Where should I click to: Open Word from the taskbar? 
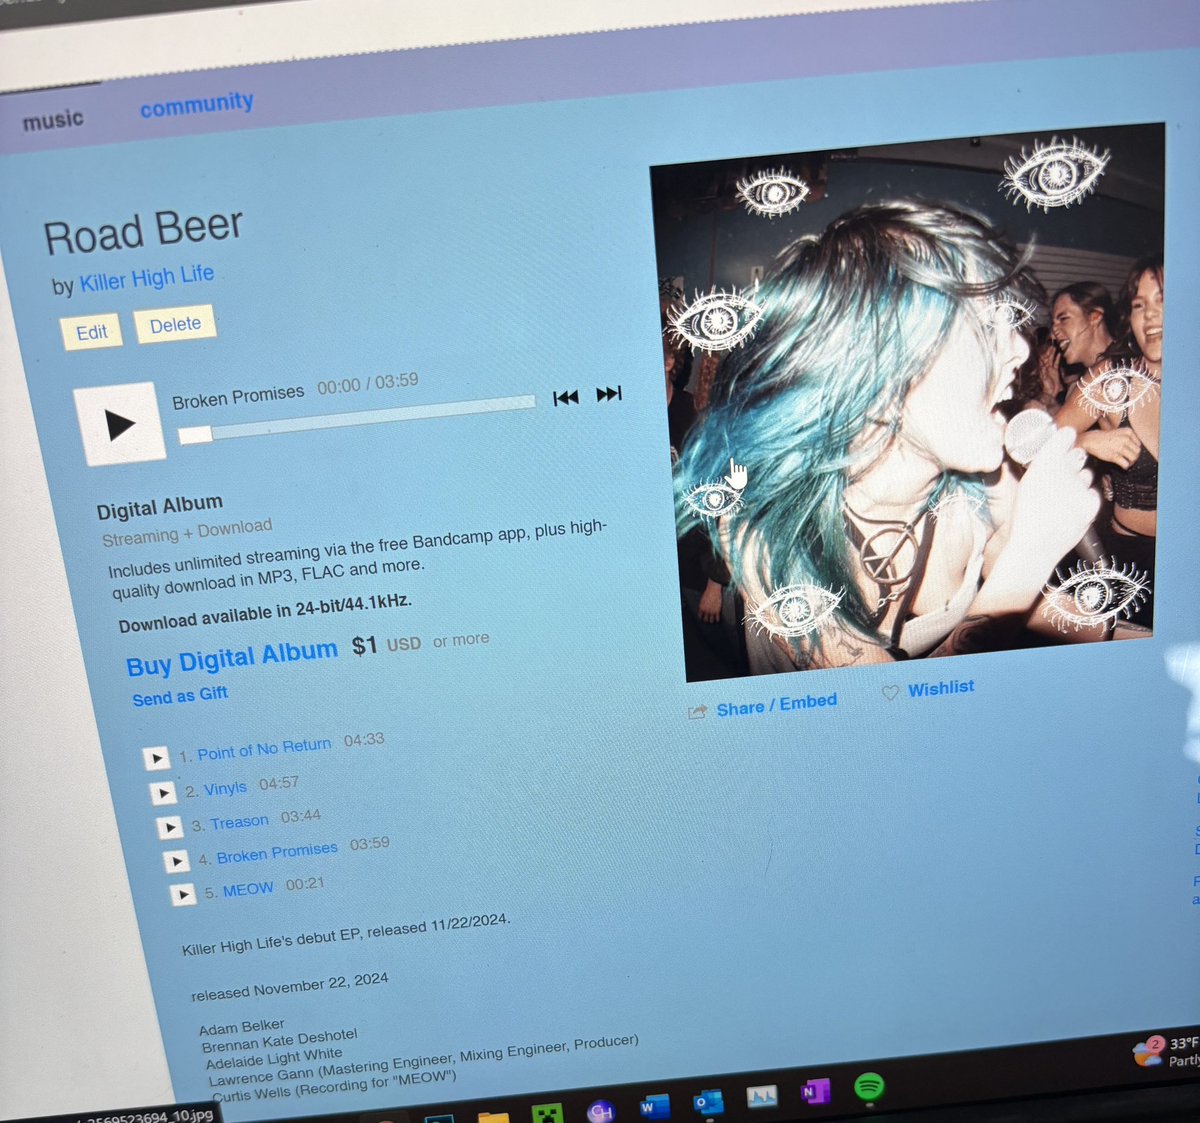654,1107
